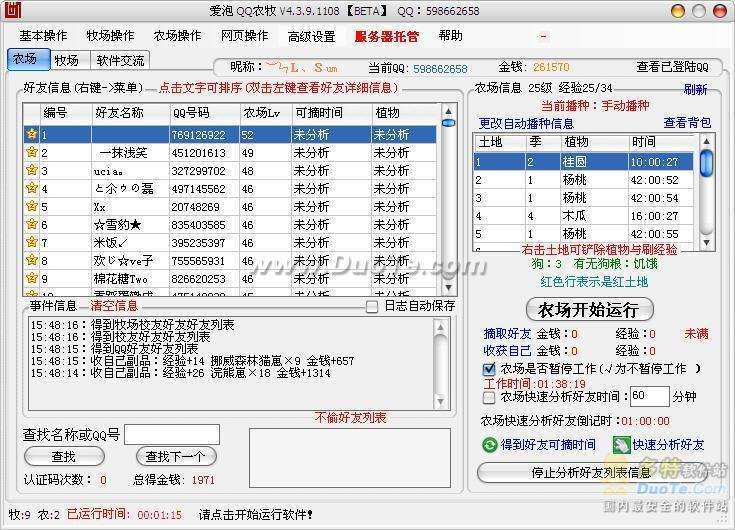Click star icon of friend row 7 米饭
This screenshot has height=530, width=735.
[x=31, y=242]
